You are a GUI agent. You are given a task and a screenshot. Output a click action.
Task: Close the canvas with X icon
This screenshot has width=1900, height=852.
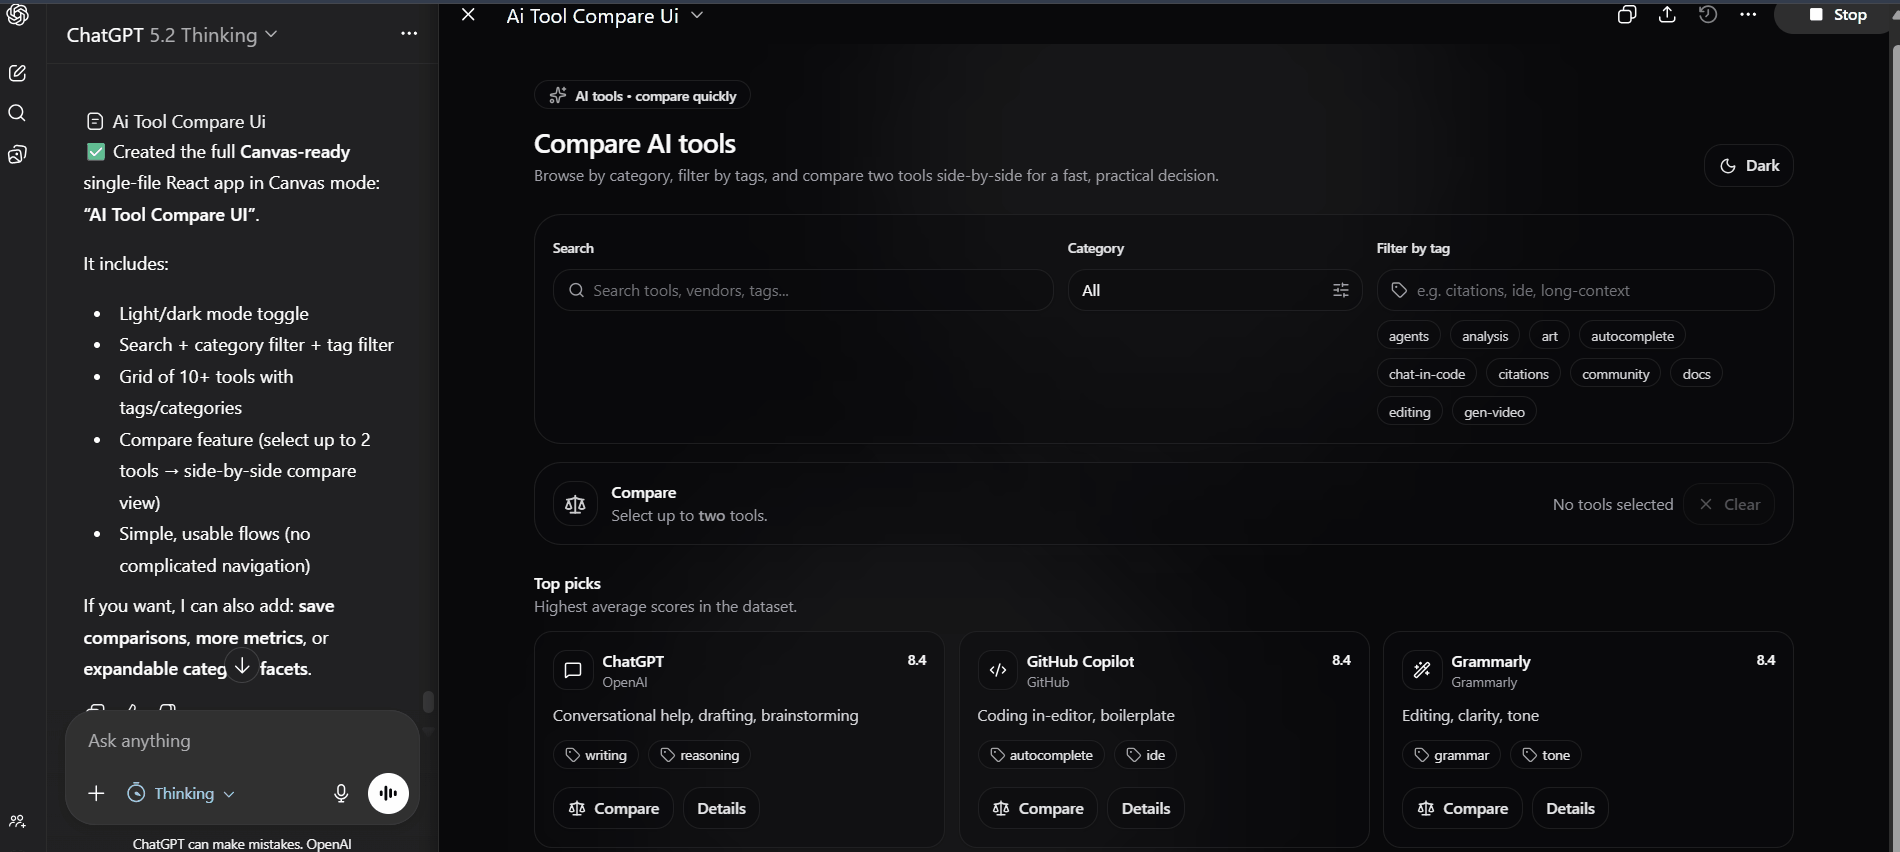468,15
